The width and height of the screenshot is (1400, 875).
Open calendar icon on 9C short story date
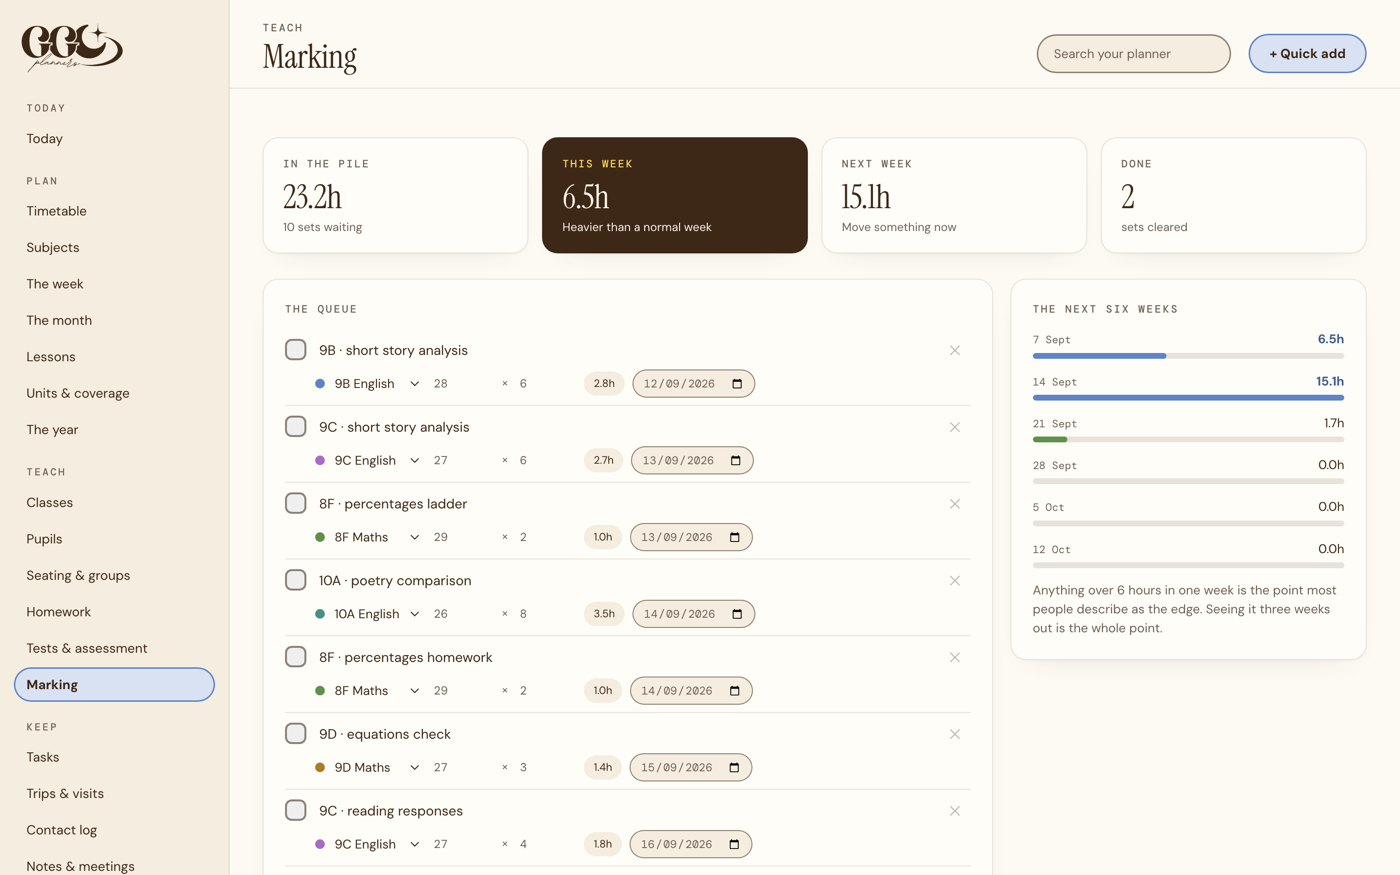coord(736,461)
